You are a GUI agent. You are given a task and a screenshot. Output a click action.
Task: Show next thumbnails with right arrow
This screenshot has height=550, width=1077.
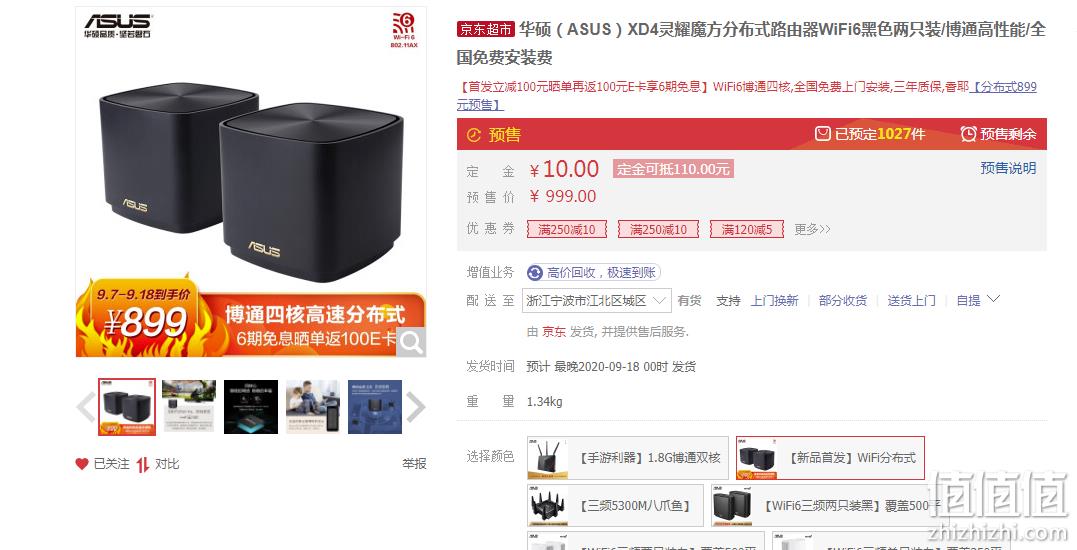click(x=416, y=407)
